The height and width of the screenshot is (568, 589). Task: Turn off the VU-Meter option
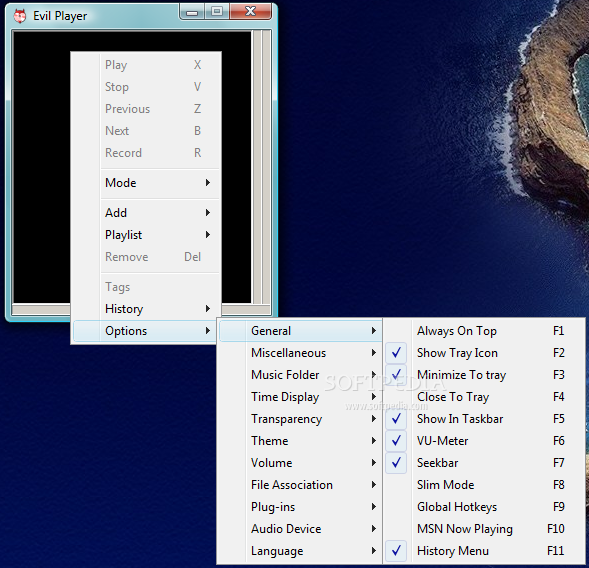pyautogui.click(x=485, y=441)
